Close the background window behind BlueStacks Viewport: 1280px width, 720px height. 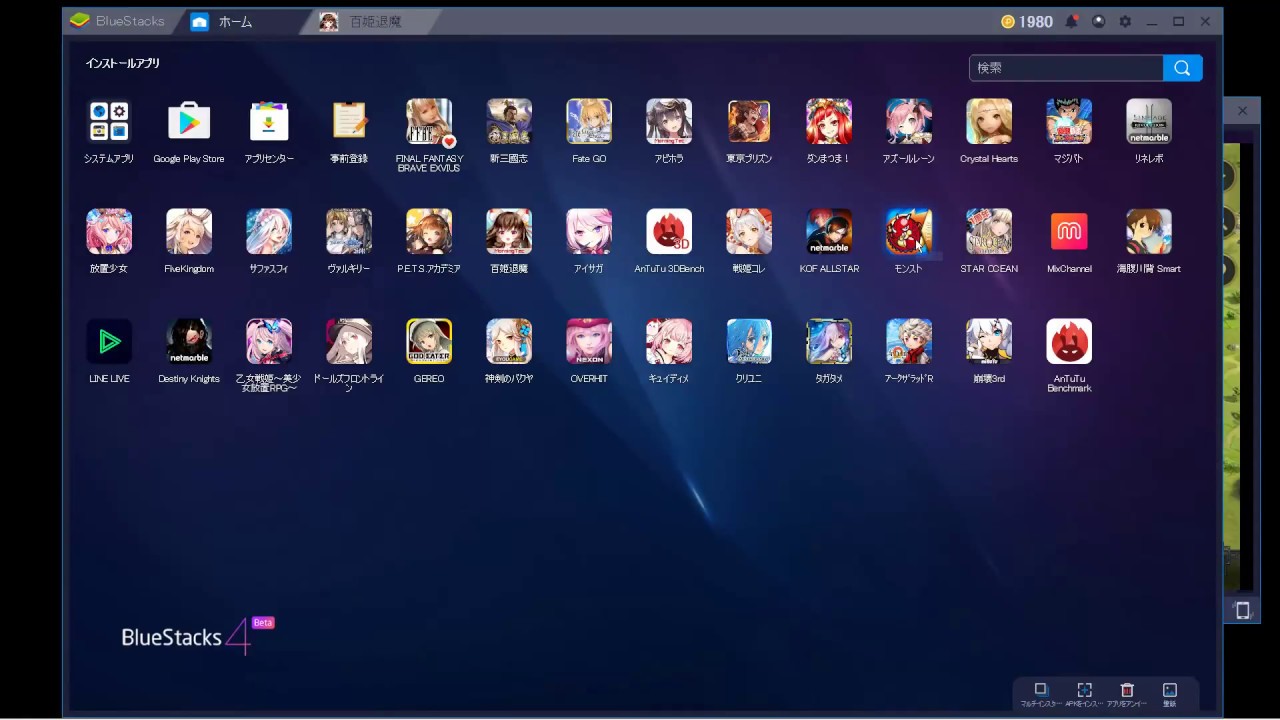click(x=1243, y=111)
